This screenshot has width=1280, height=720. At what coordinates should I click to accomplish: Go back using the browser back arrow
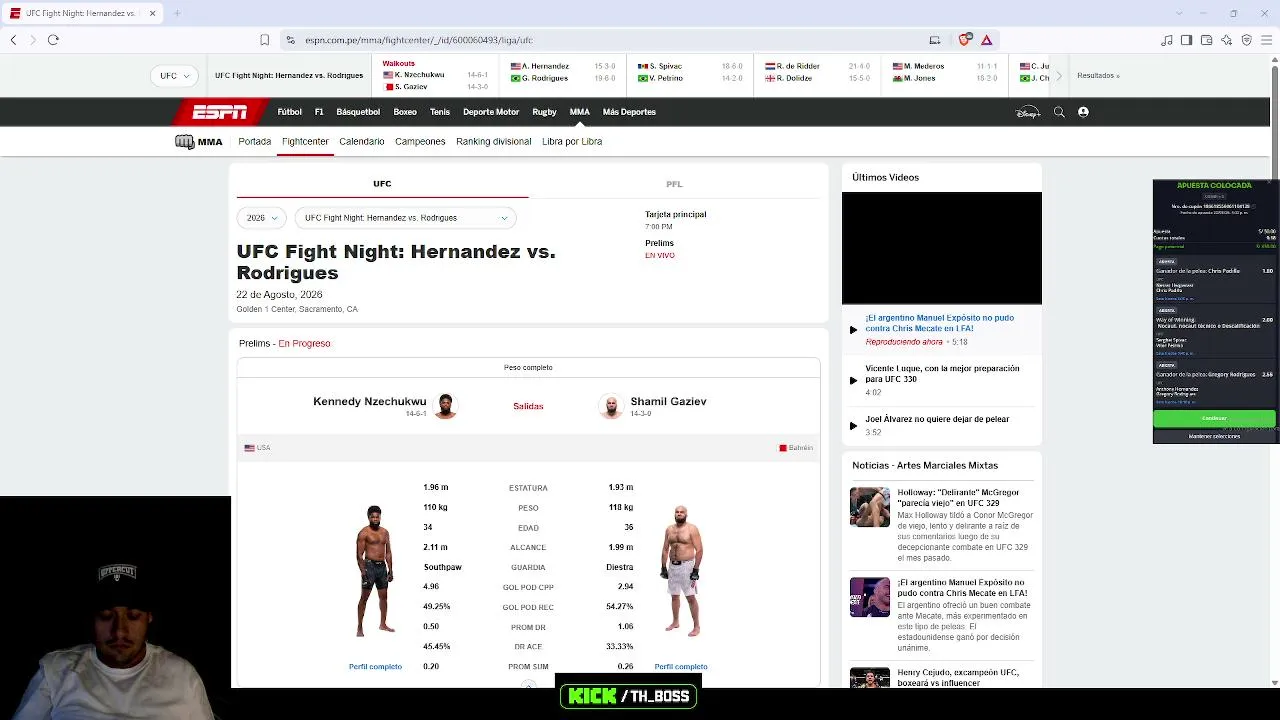tap(13, 40)
